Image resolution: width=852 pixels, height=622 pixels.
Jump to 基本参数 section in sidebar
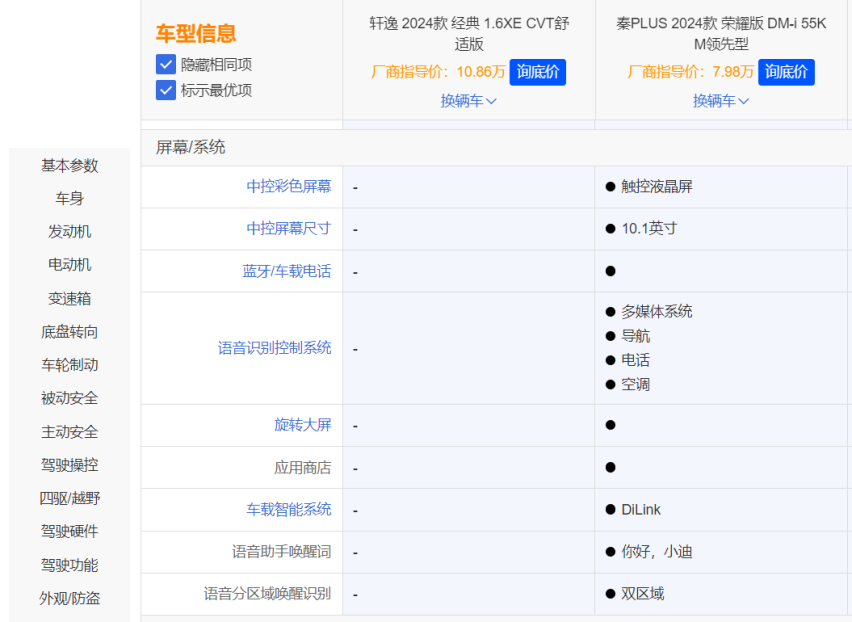coord(70,165)
